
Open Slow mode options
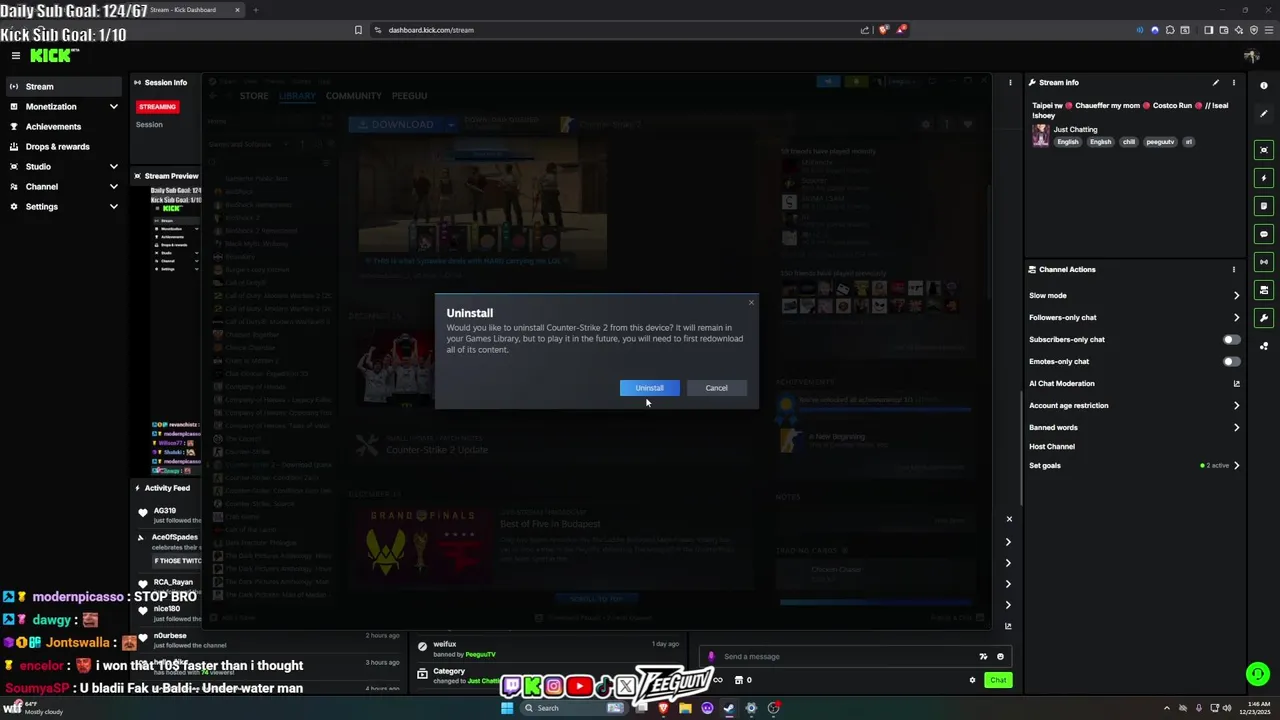[1134, 296]
